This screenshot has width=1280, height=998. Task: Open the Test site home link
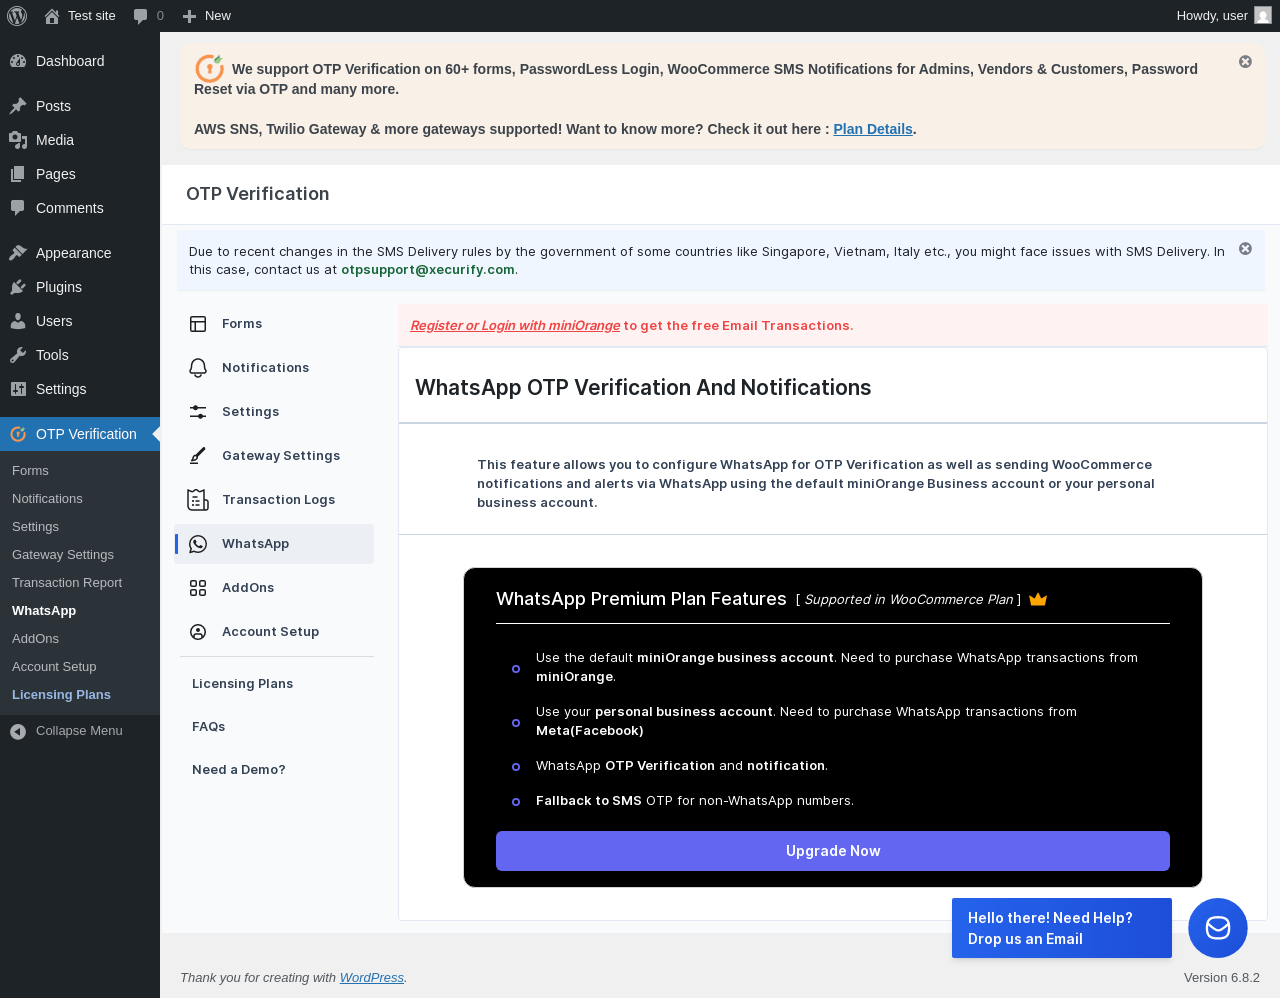(80, 16)
